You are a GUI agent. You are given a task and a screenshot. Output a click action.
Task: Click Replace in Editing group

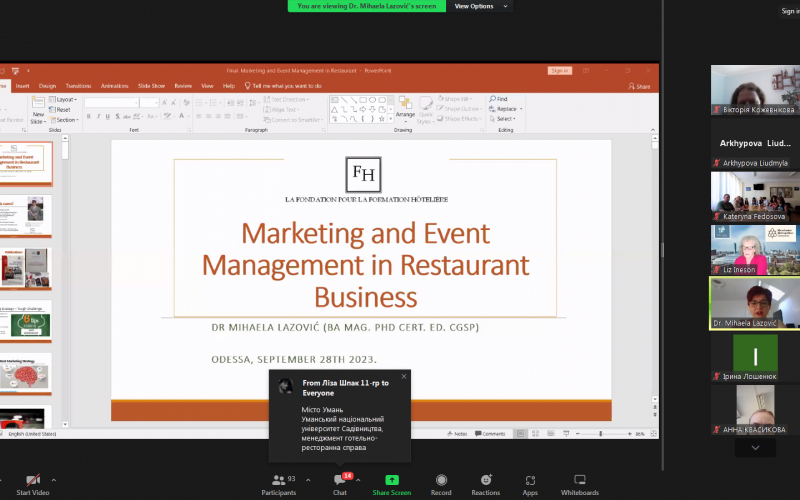[503, 109]
